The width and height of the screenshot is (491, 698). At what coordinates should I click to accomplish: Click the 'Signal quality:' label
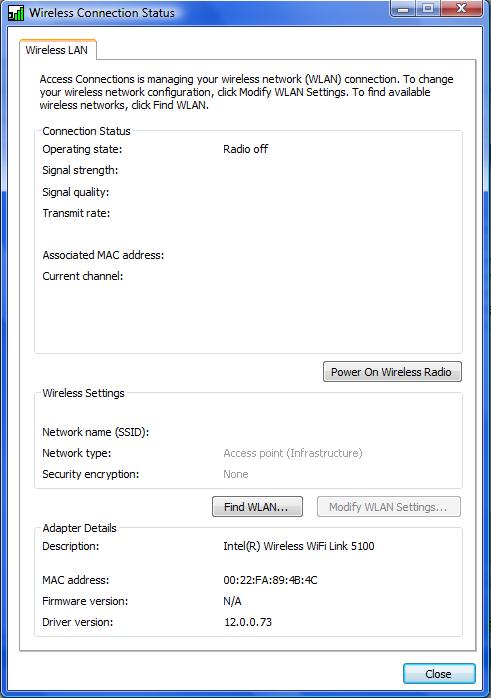[75, 192]
